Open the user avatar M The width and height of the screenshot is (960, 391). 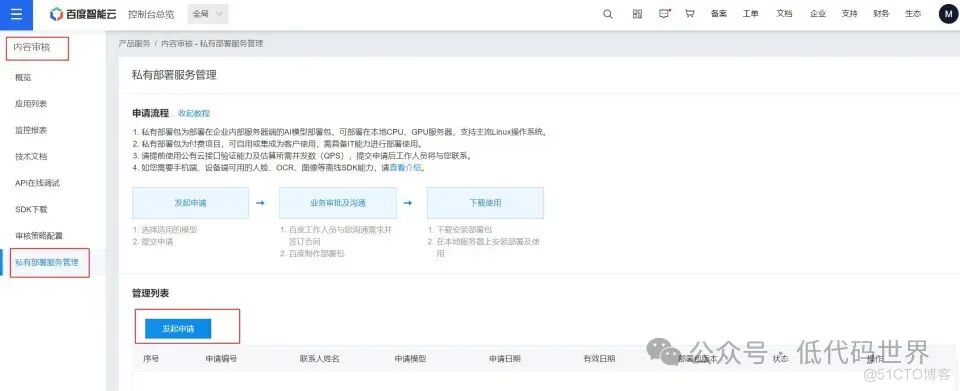(x=948, y=14)
